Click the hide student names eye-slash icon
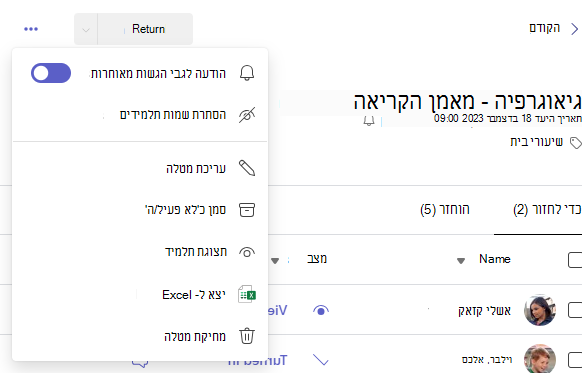This screenshot has height=373, width=582. [x=247, y=115]
